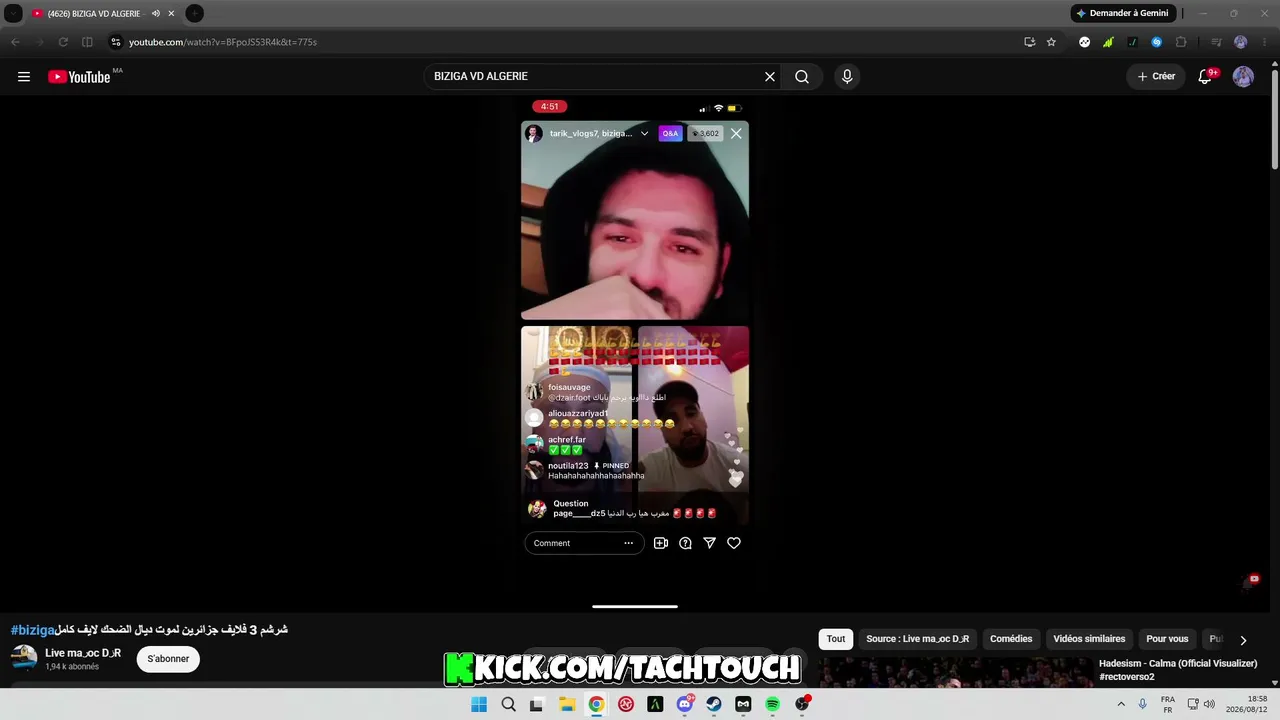Open Discord from the taskbar
Image resolution: width=1280 pixels, height=720 pixels.
pyautogui.click(x=685, y=704)
